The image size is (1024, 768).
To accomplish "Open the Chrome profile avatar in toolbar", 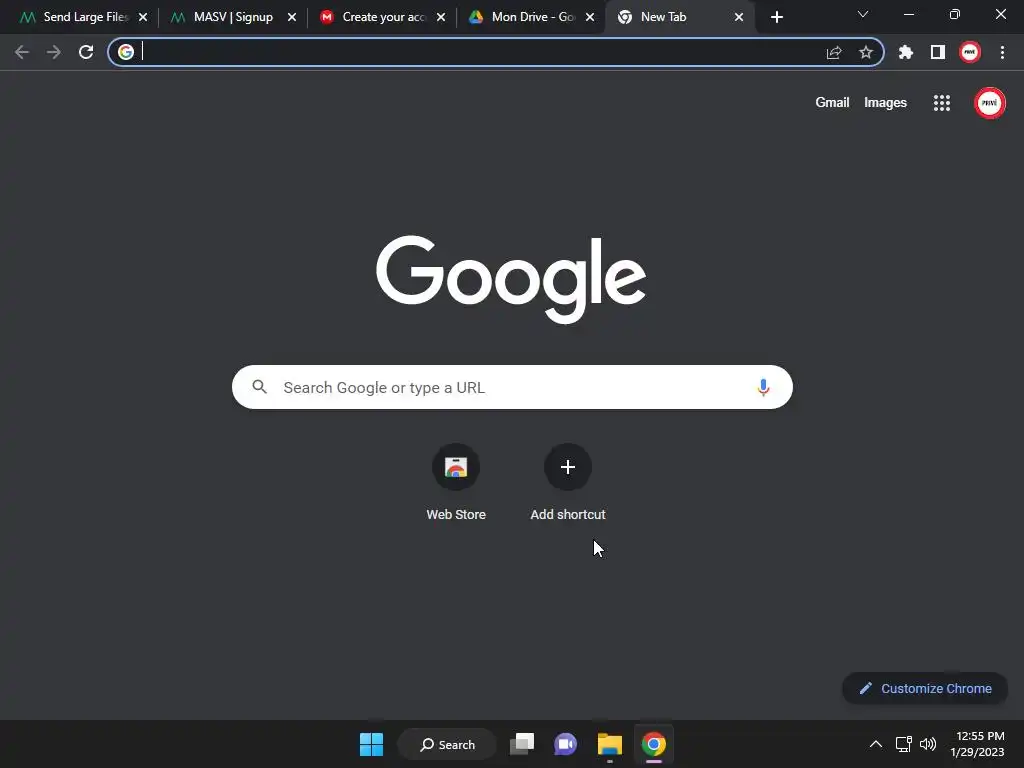I will click(970, 52).
